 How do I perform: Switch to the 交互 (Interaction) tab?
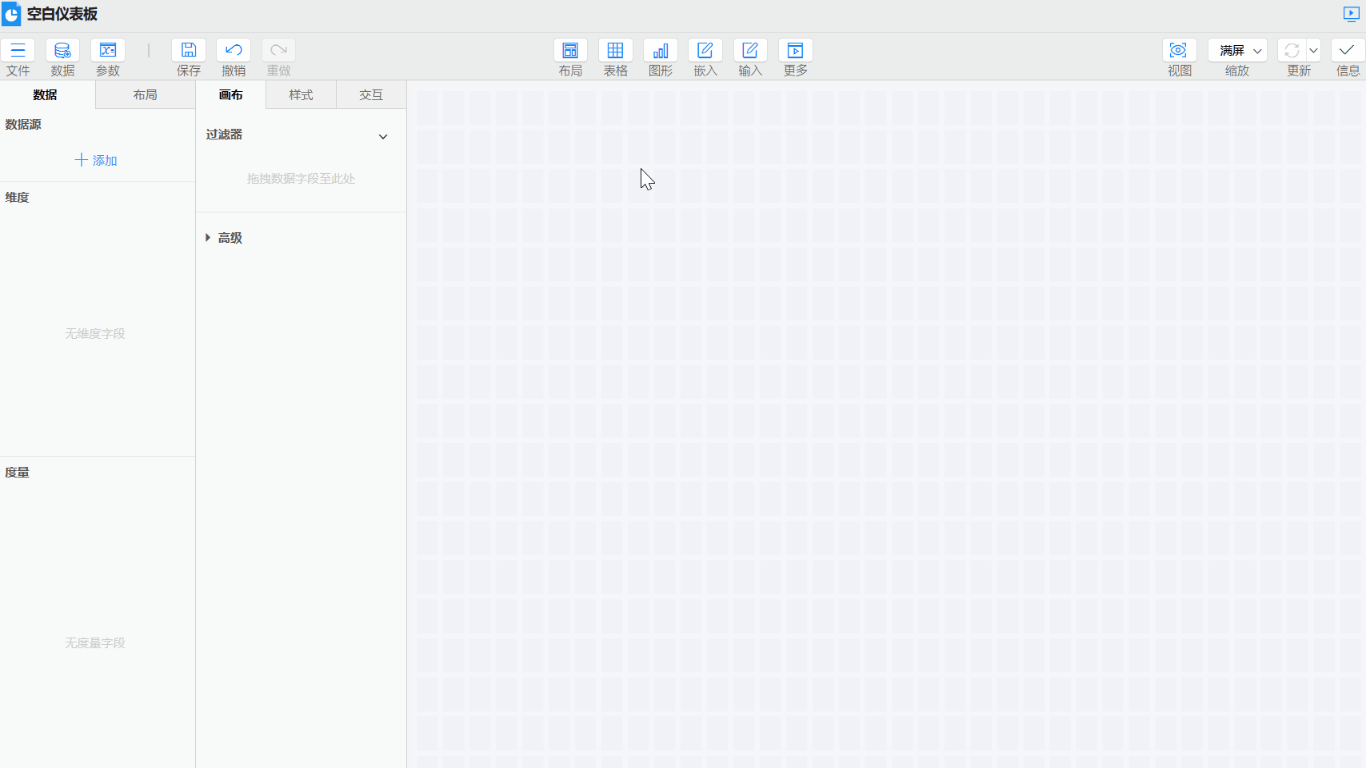point(371,95)
